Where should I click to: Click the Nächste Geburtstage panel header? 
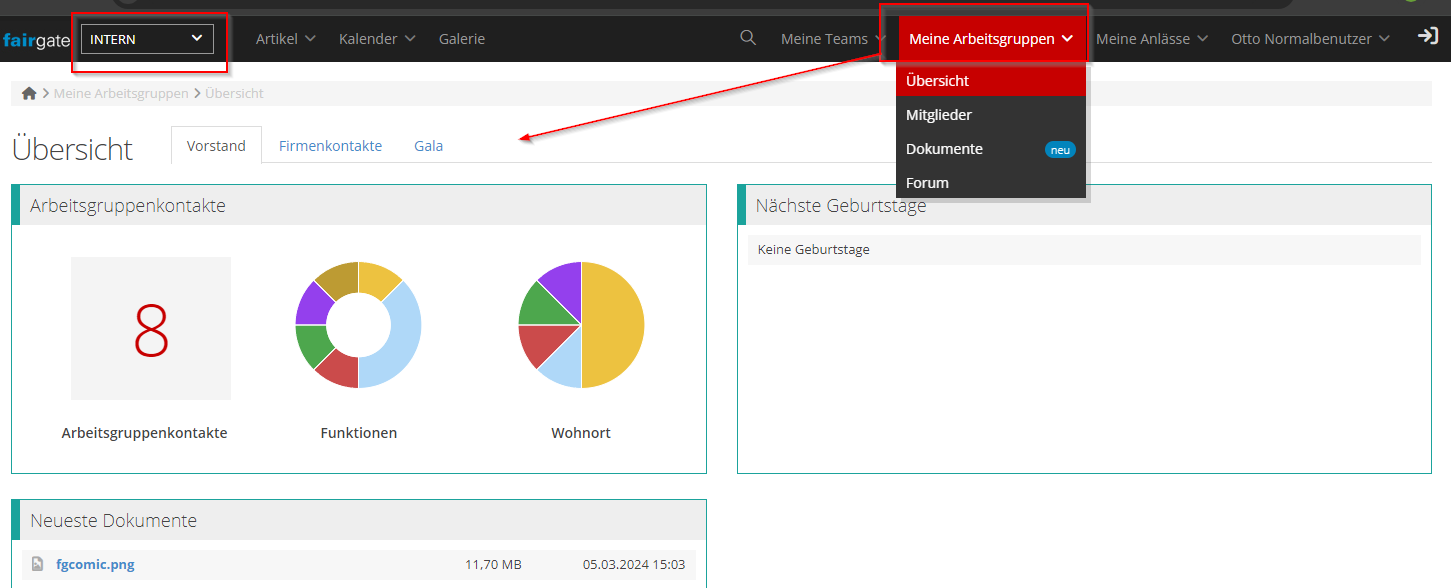(x=1085, y=205)
